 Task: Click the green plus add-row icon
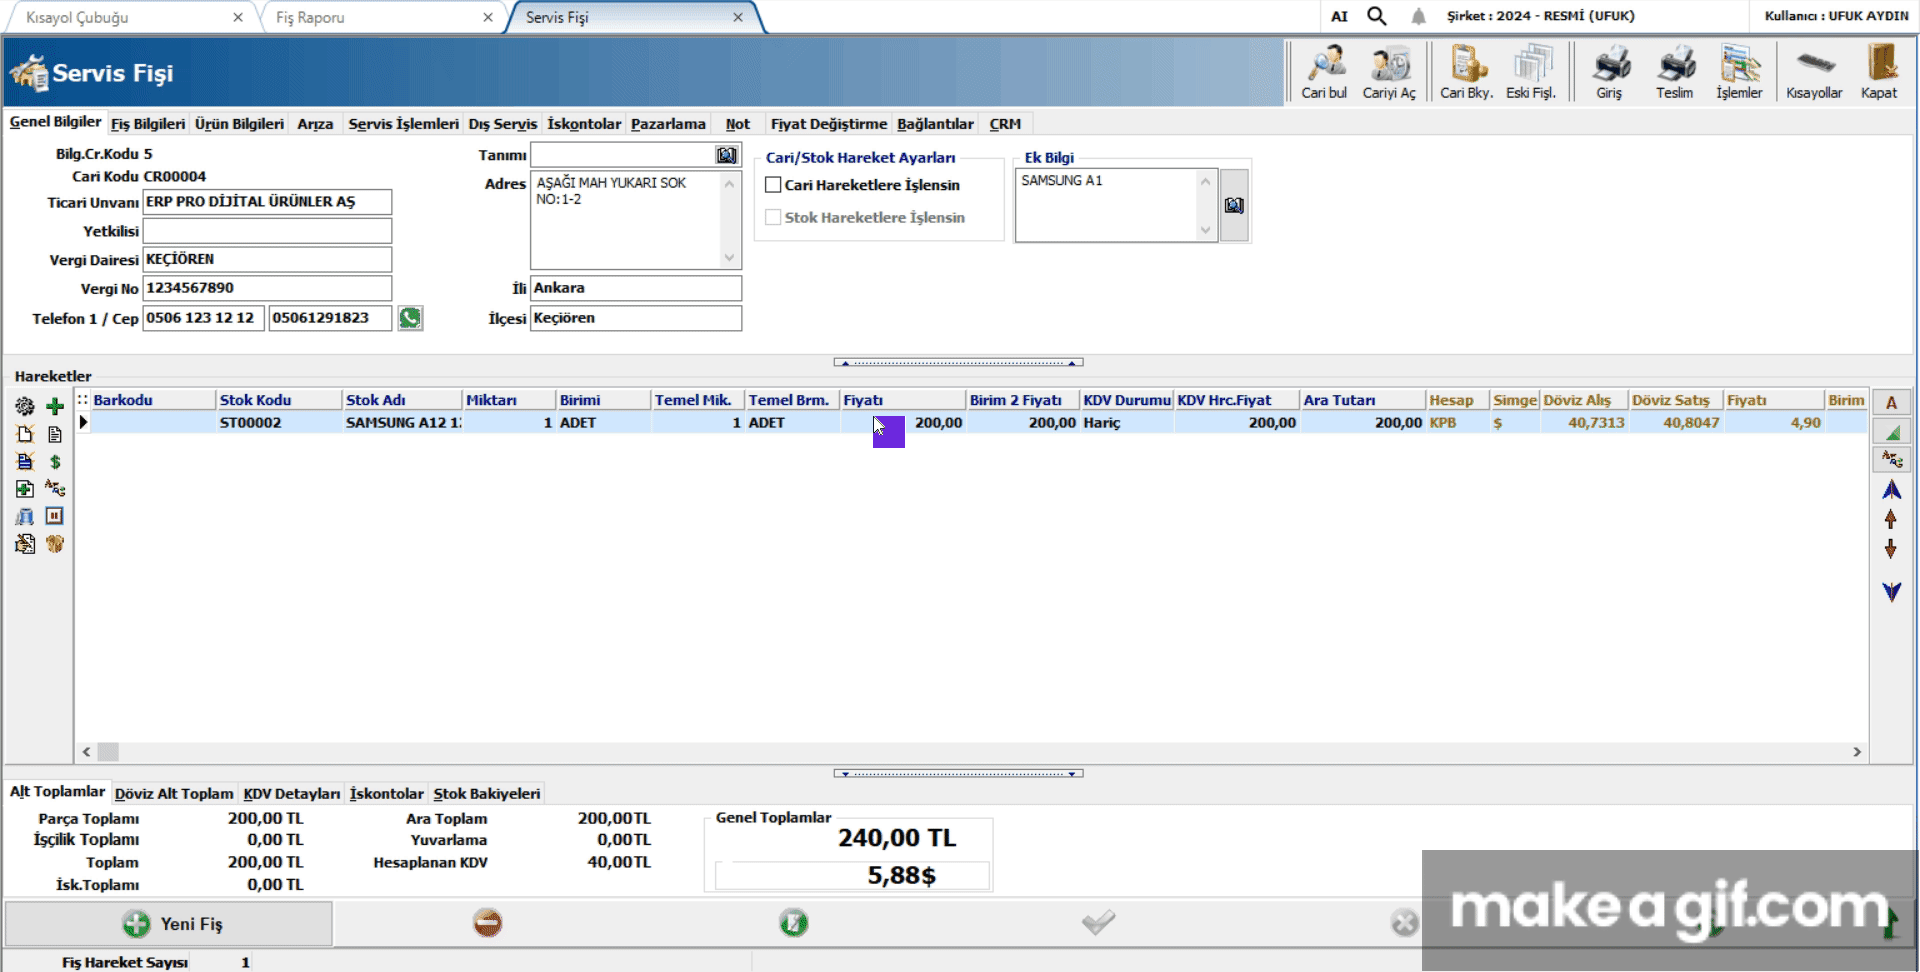pos(55,406)
